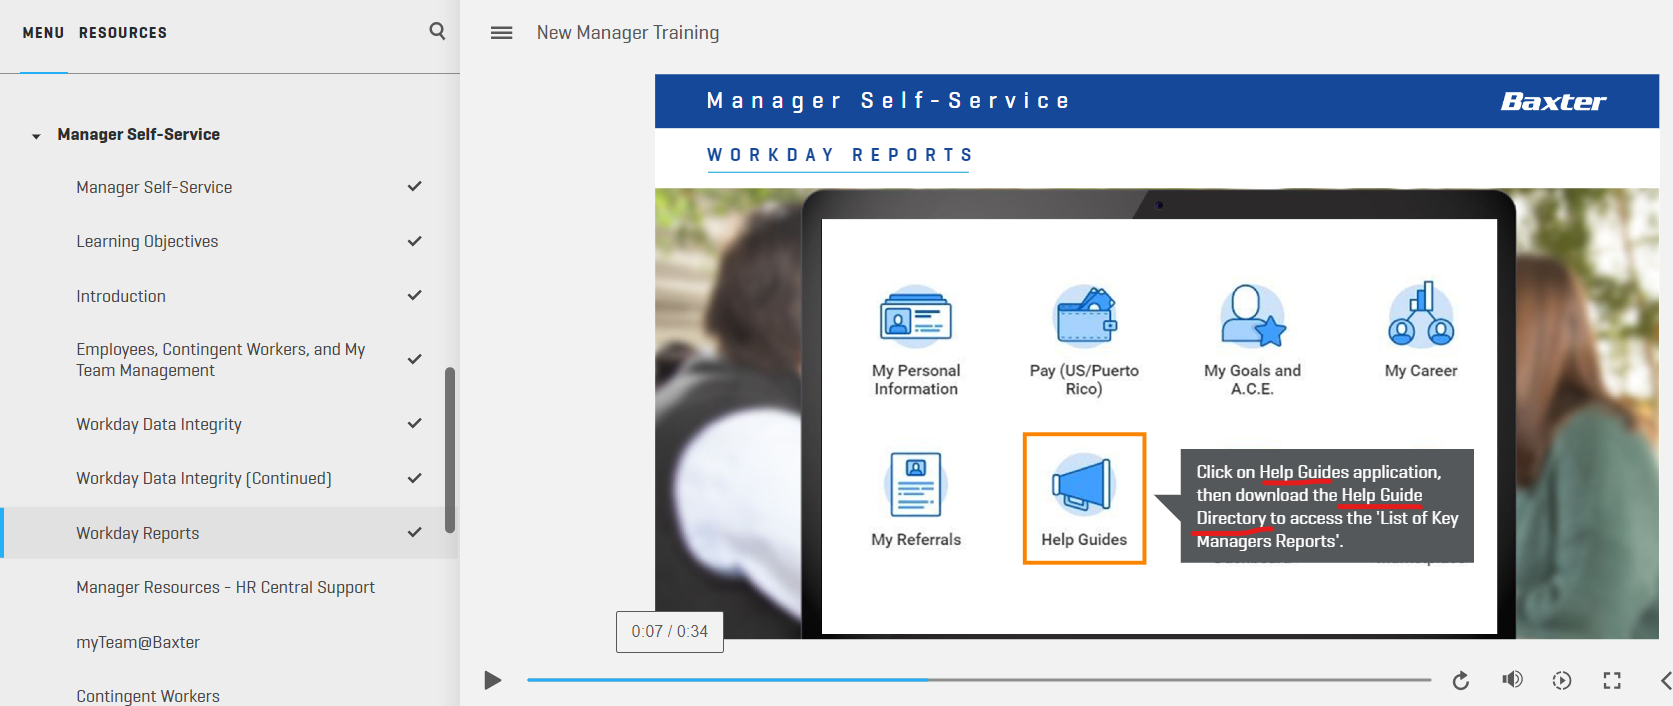Click the Pay (US/Puerto Rico) wallet icon
The height and width of the screenshot is (706, 1673).
pos(1085,315)
